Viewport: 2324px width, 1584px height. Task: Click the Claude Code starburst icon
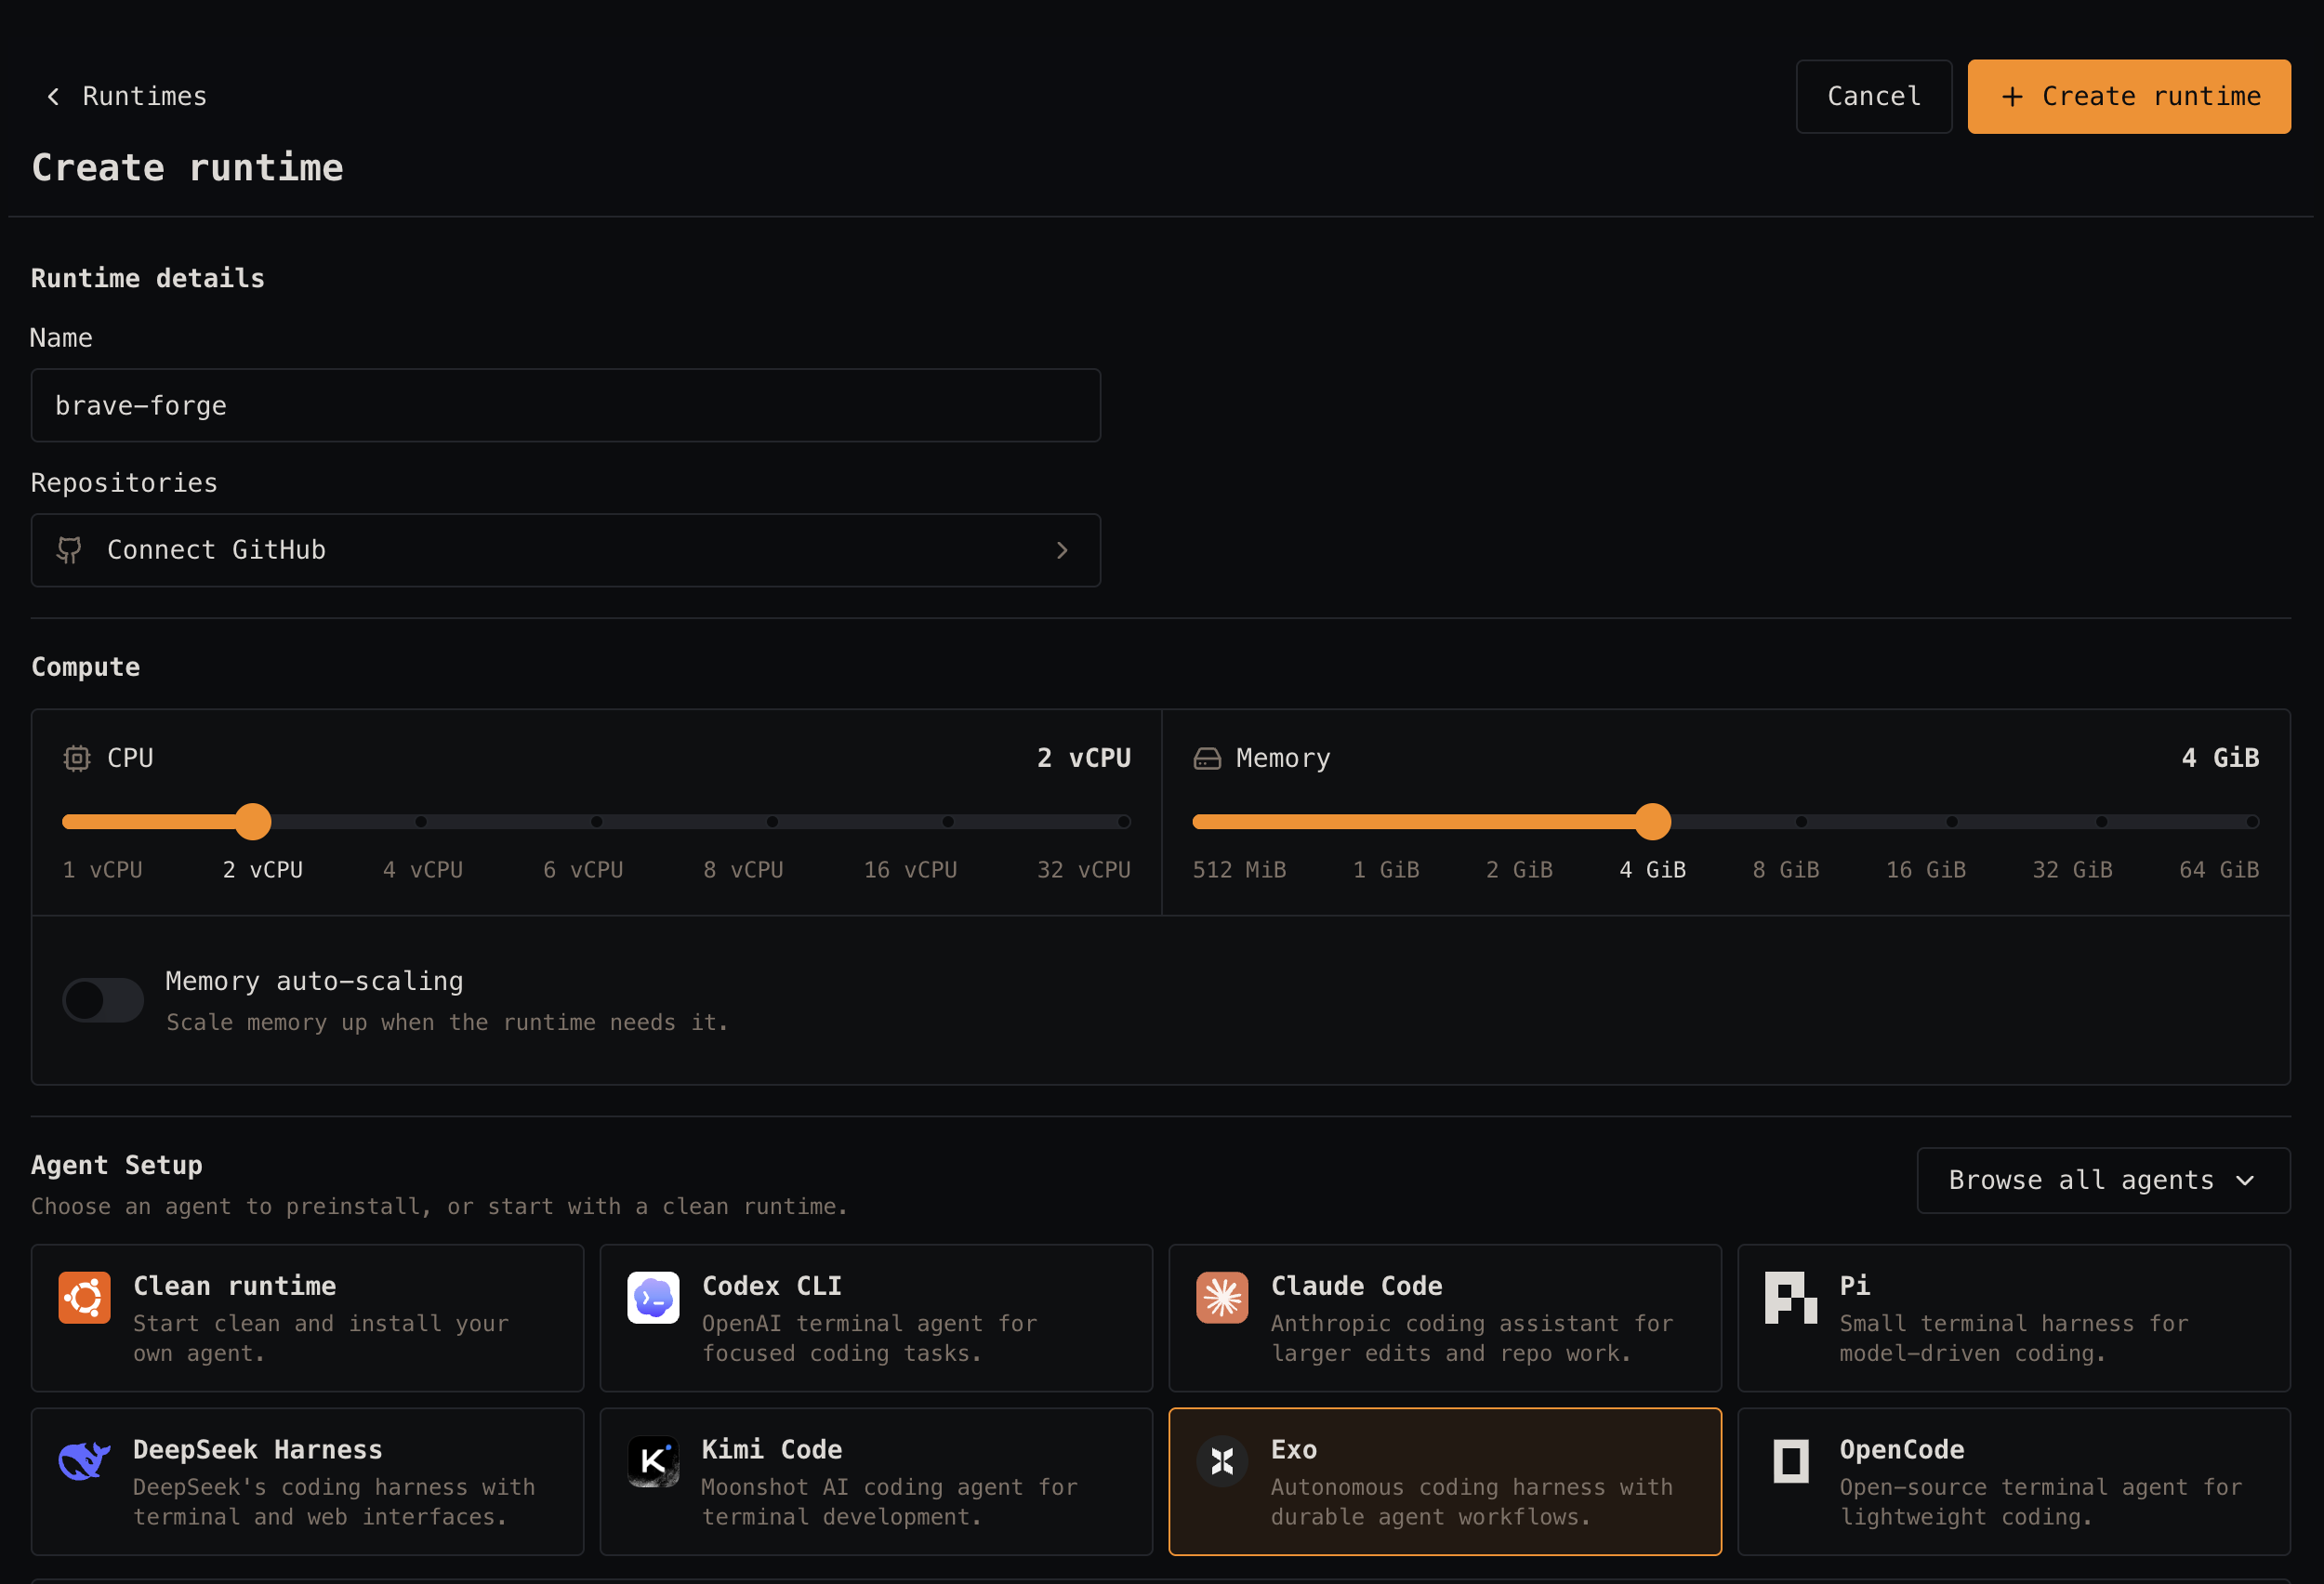tap(1222, 1297)
